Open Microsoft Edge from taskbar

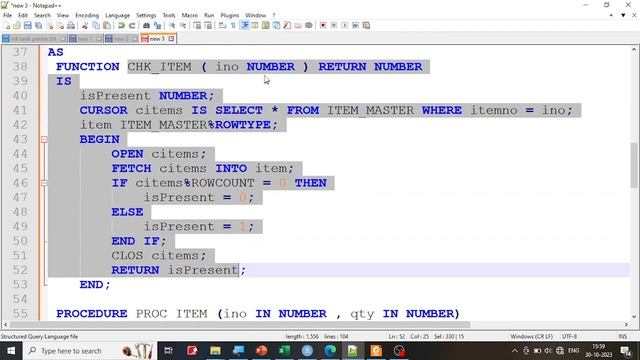click(x=330, y=351)
